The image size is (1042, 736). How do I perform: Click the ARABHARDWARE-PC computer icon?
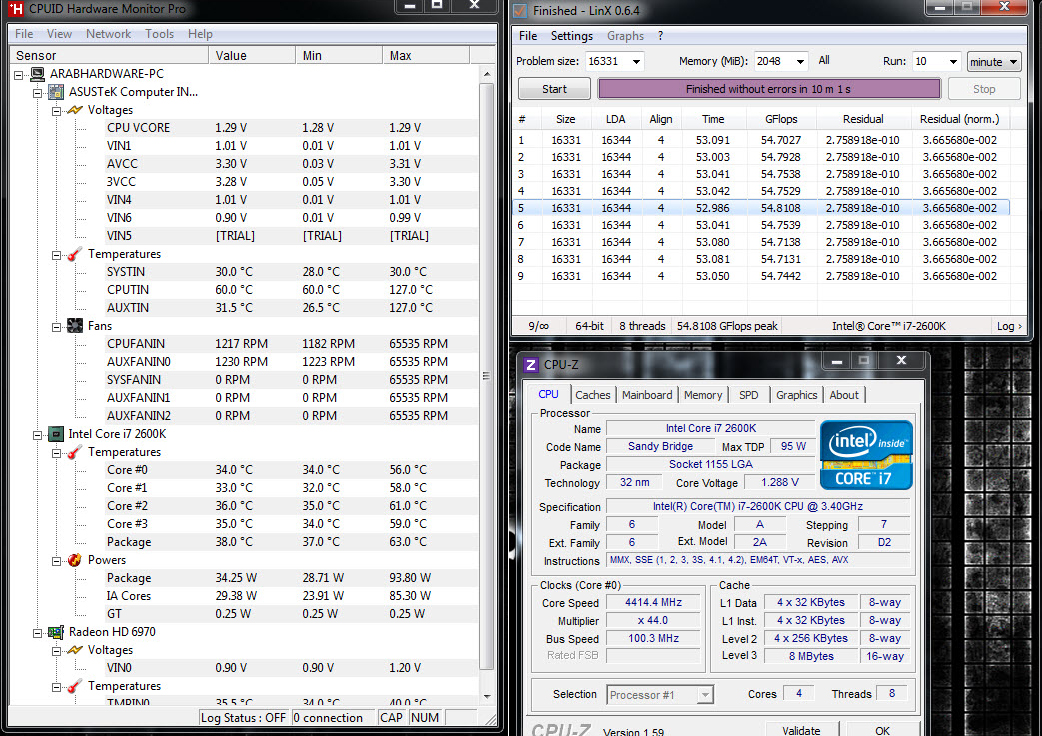[38, 74]
